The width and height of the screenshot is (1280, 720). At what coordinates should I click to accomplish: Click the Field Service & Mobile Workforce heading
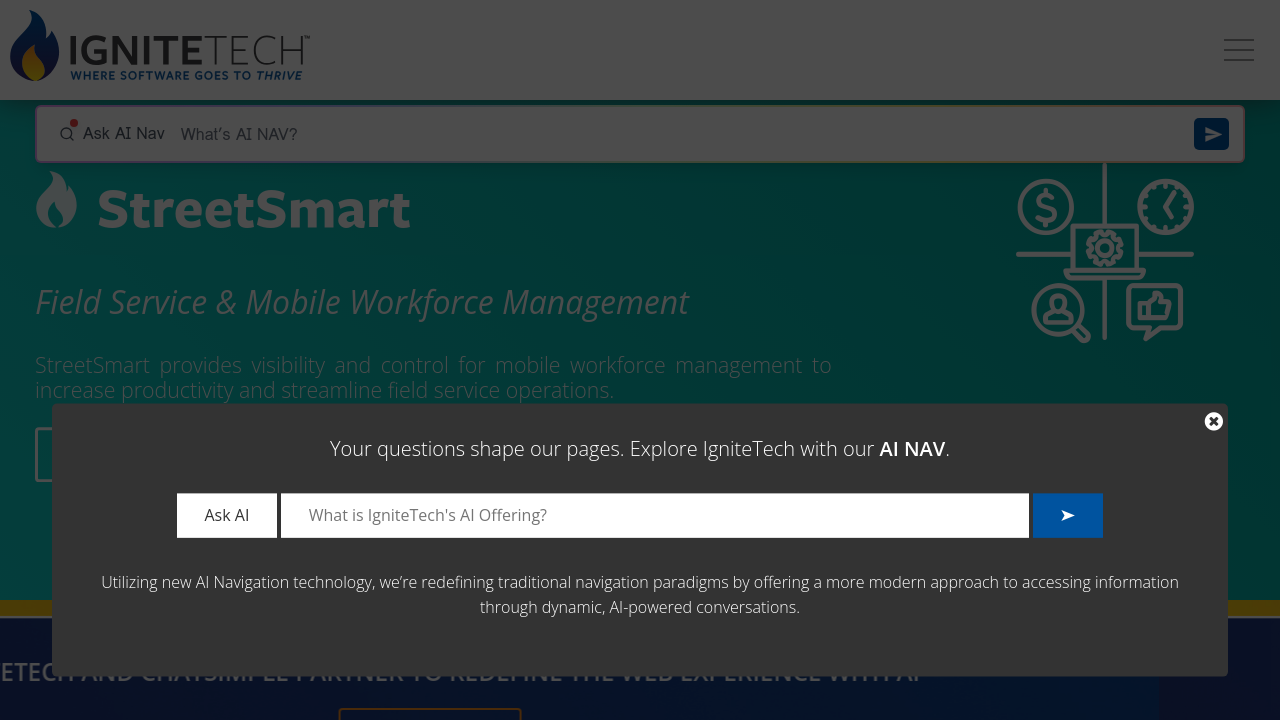pos(361,302)
